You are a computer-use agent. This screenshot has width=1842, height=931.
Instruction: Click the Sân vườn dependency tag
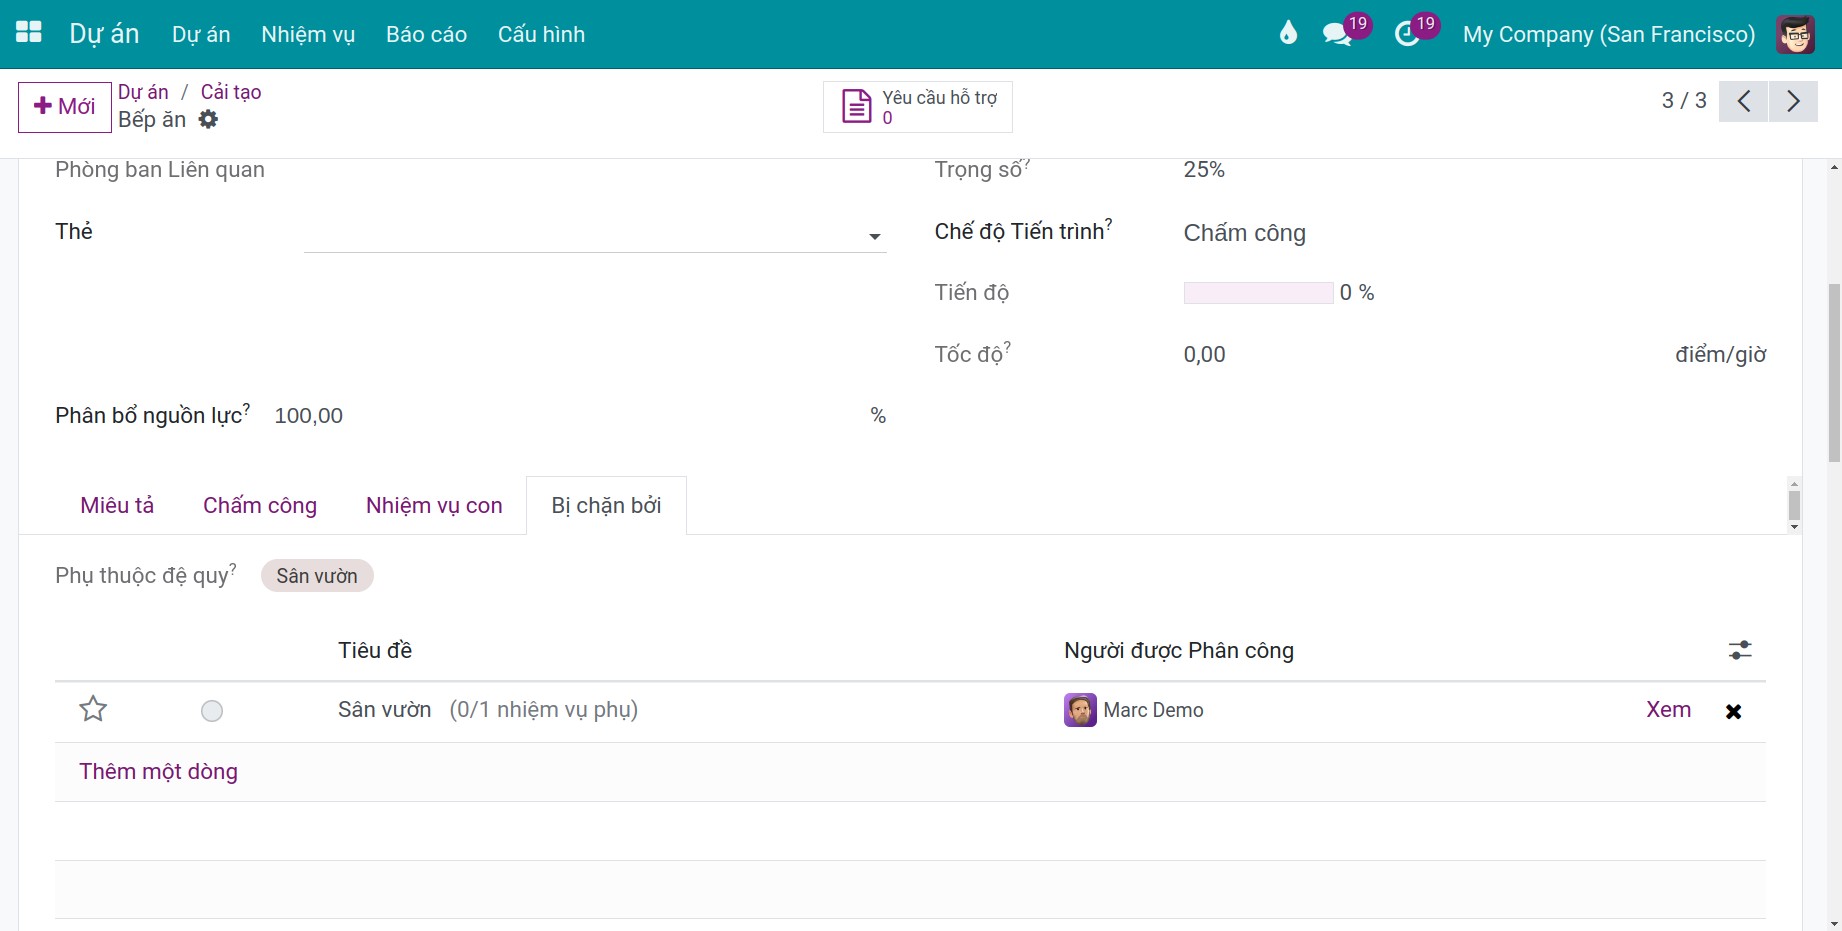(317, 576)
